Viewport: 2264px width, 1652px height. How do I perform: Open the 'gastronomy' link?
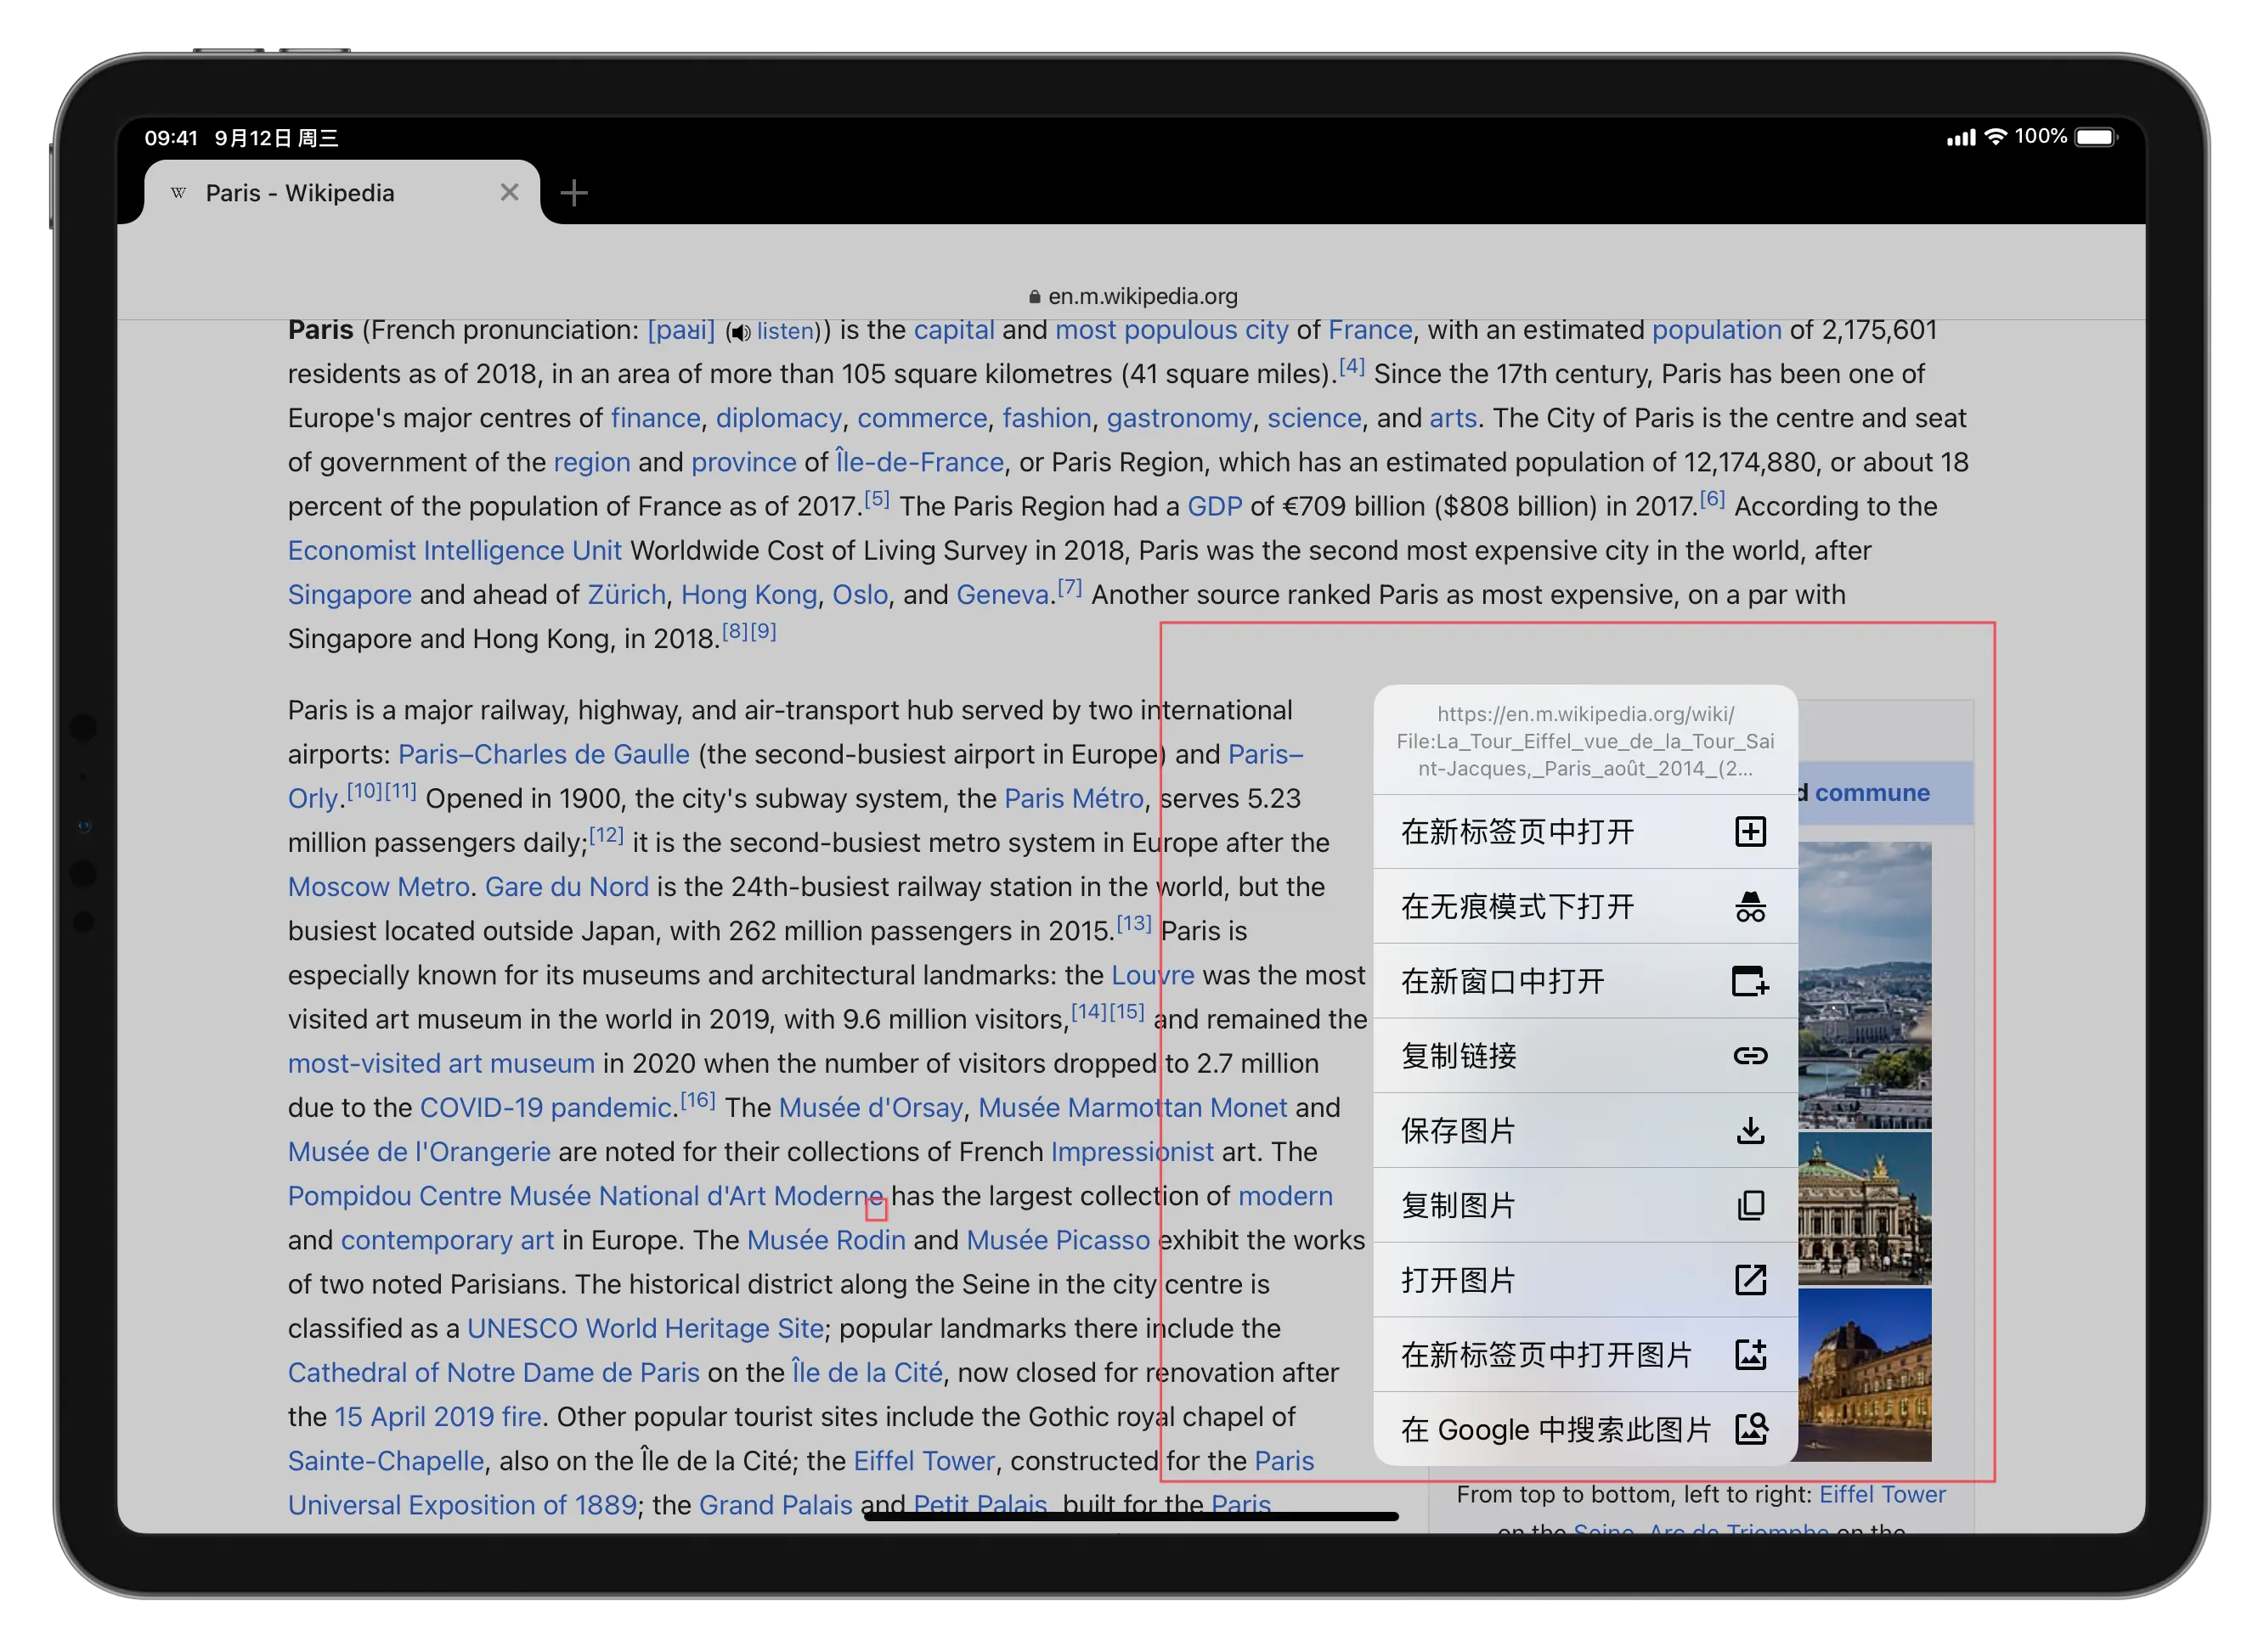1179,418
